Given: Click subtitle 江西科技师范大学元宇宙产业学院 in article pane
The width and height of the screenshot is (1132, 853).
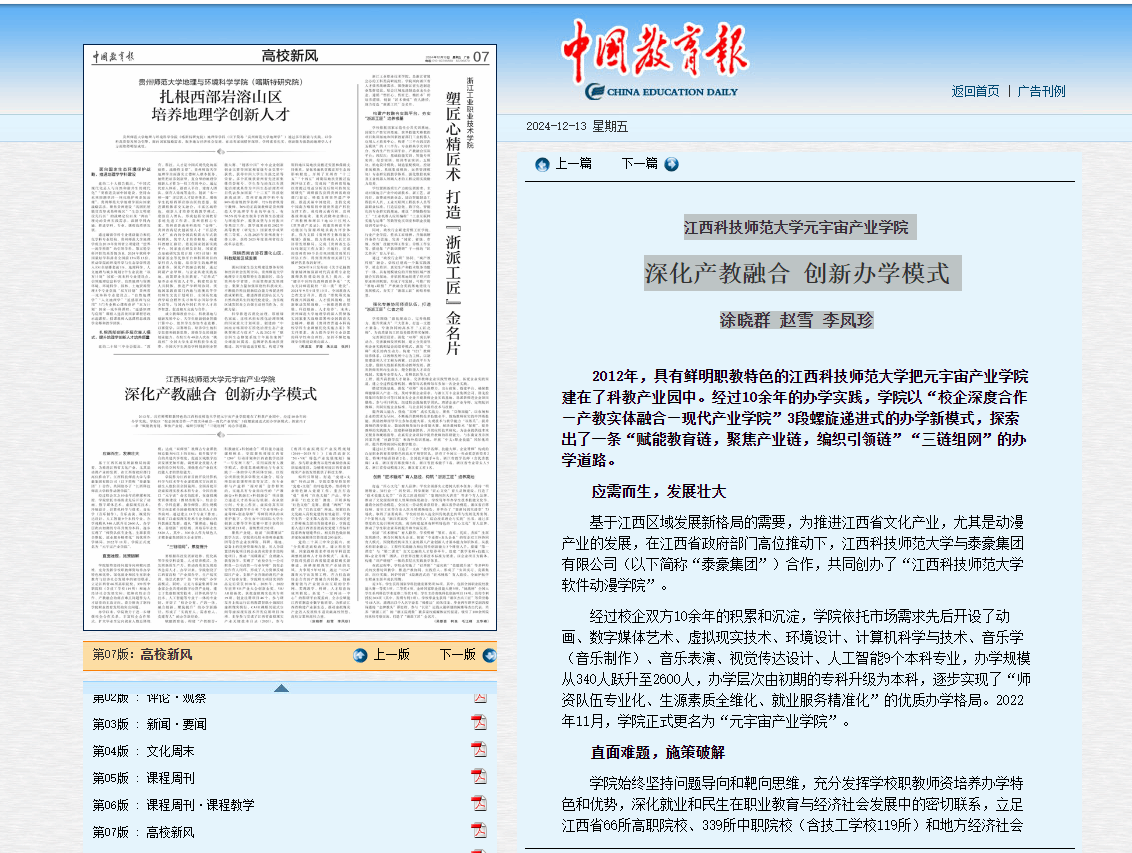Looking at the screenshot, I should [796, 227].
